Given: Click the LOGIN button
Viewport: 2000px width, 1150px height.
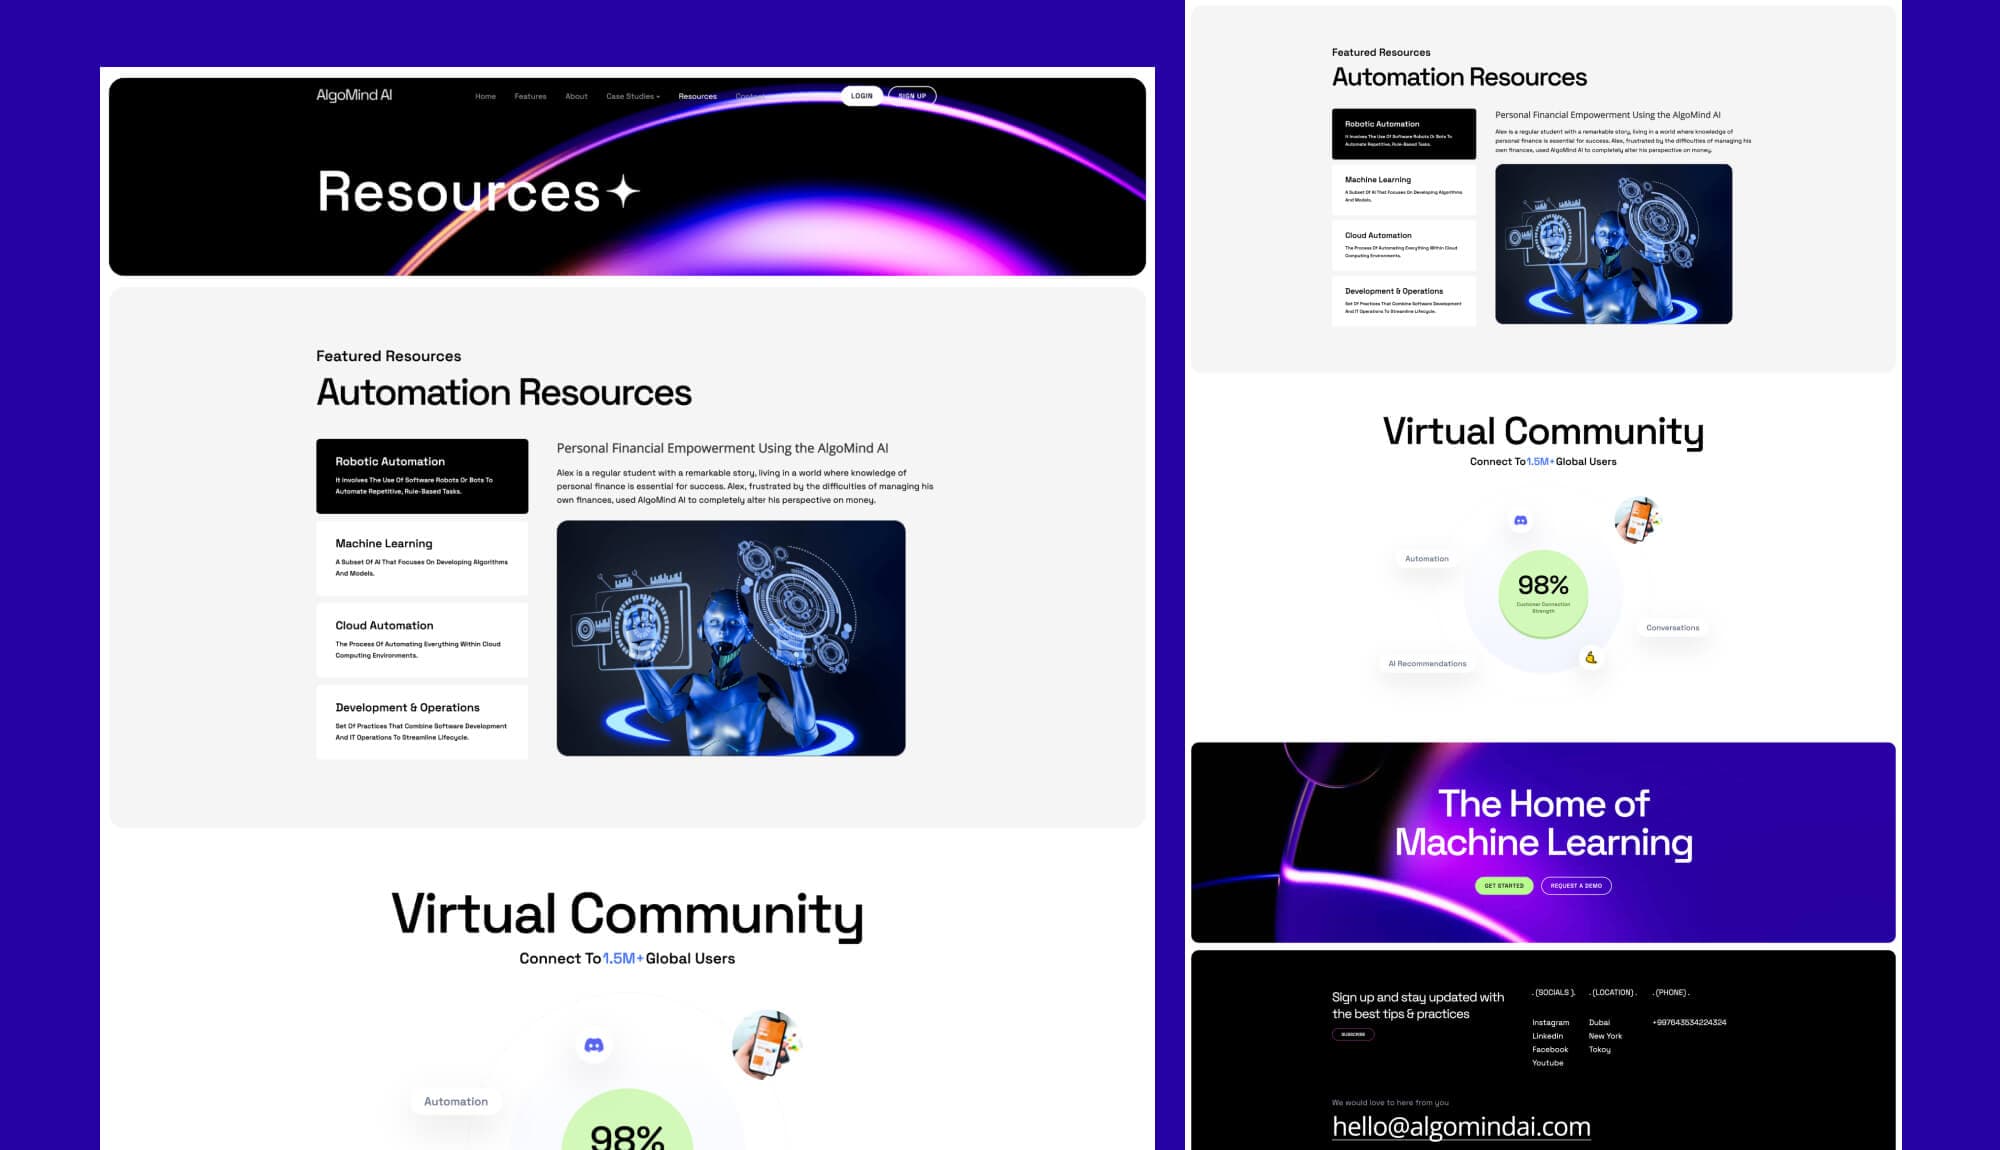Looking at the screenshot, I should pyautogui.click(x=861, y=95).
